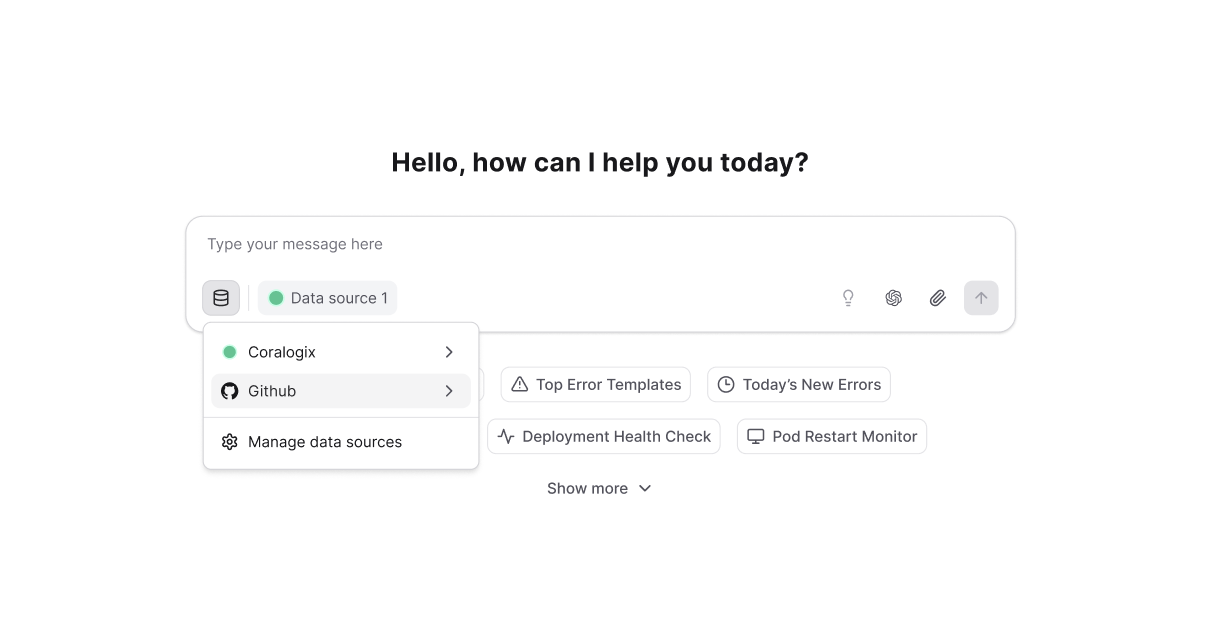Screen dimensions: 1224x620
Task: Click the clock icon on Today's New Errors
Action: (x=725, y=384)
